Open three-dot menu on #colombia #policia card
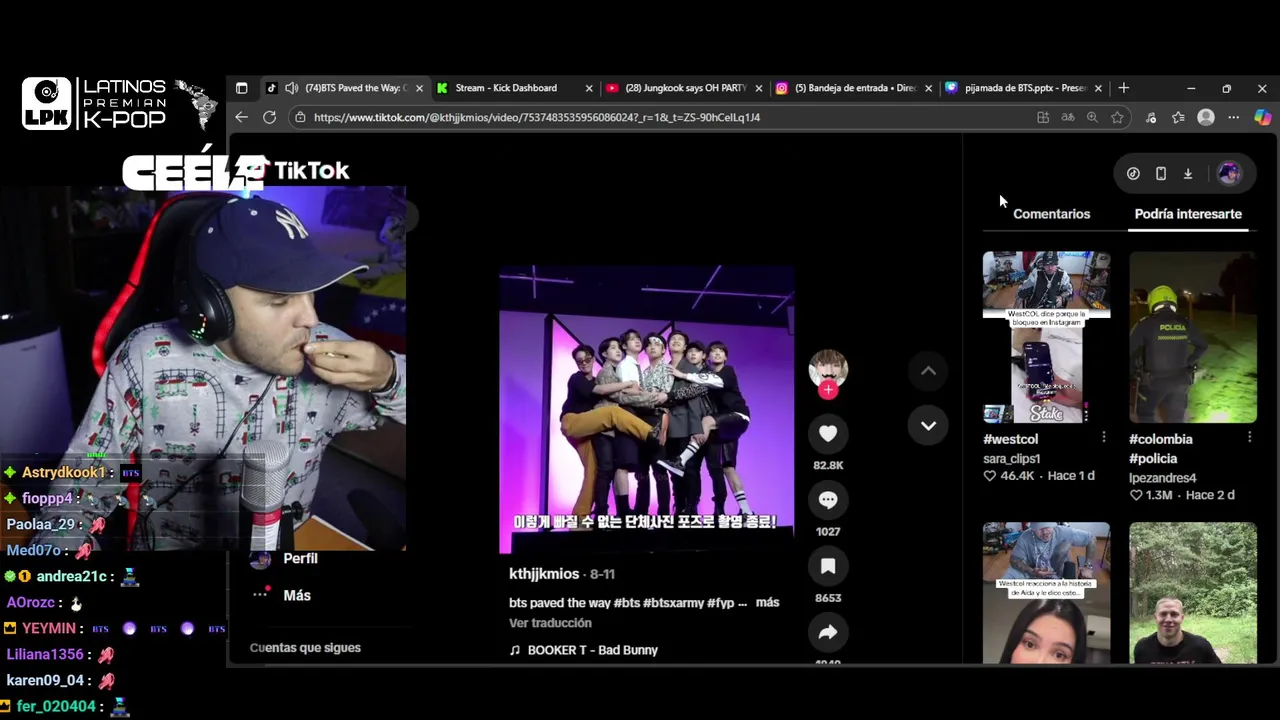Image resolution: width=1280 pixels, height=720 pixels. pos(1250,438)
